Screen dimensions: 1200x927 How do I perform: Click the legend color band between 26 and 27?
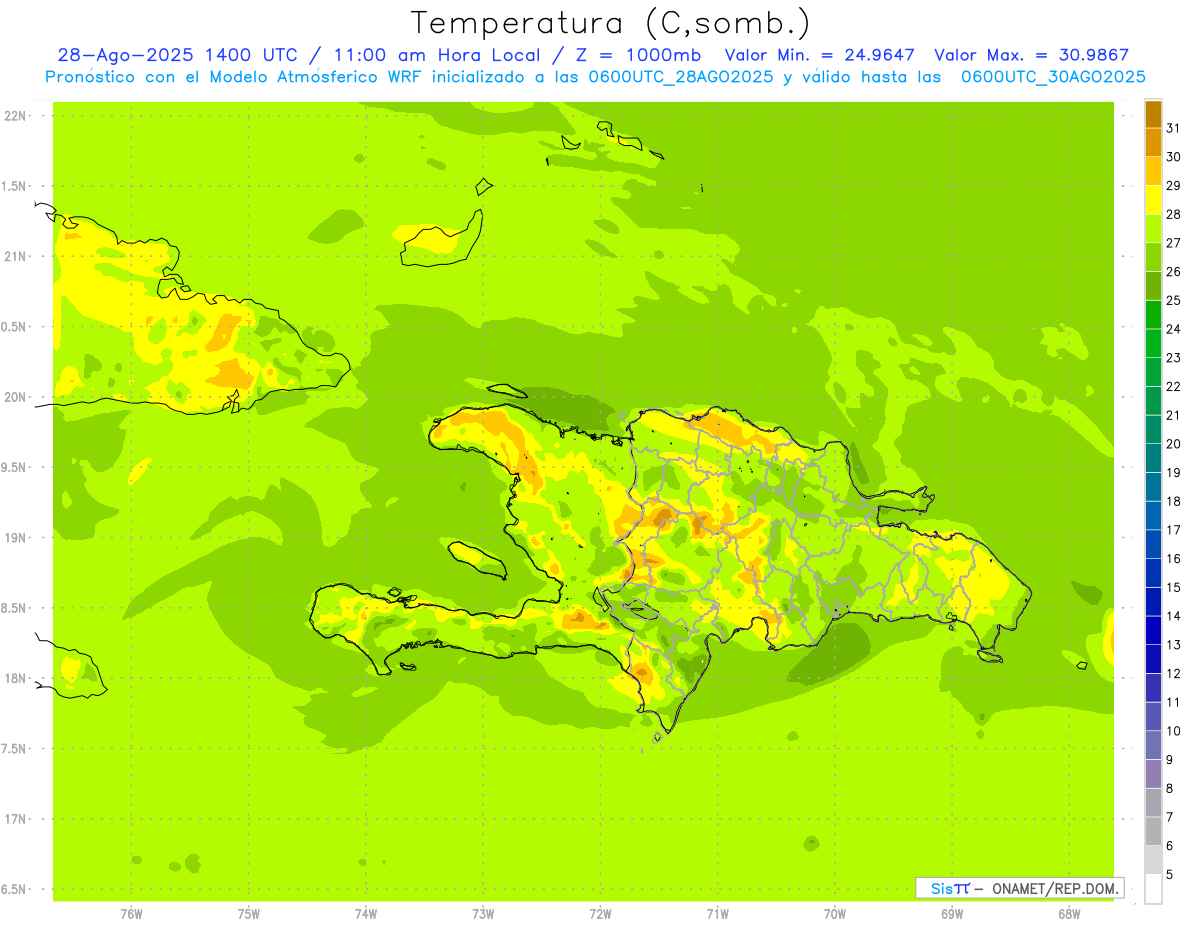1153,257
